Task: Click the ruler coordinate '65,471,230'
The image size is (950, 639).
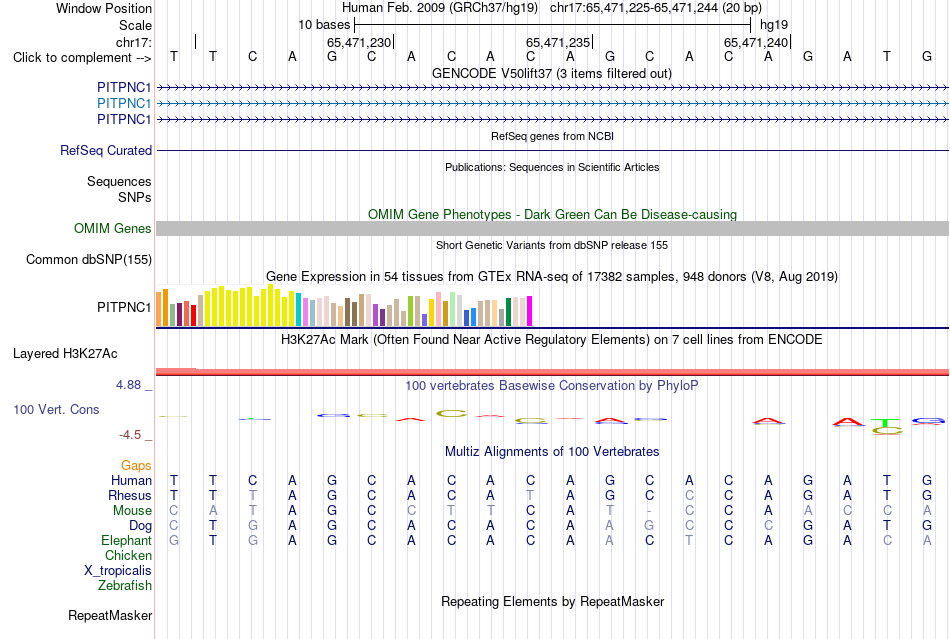Action: coord(359,42)
